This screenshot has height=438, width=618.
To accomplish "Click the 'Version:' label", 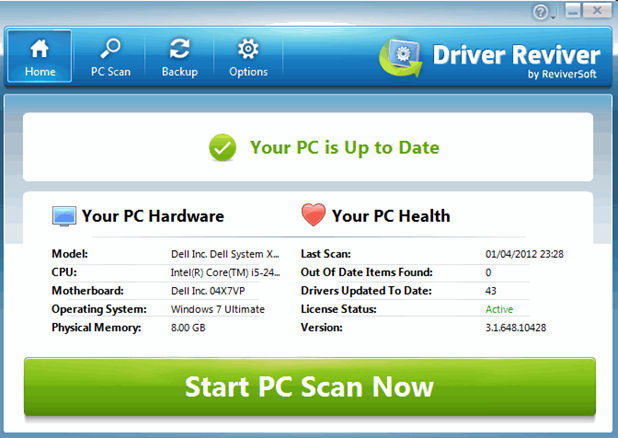I will tap(322, 328).
